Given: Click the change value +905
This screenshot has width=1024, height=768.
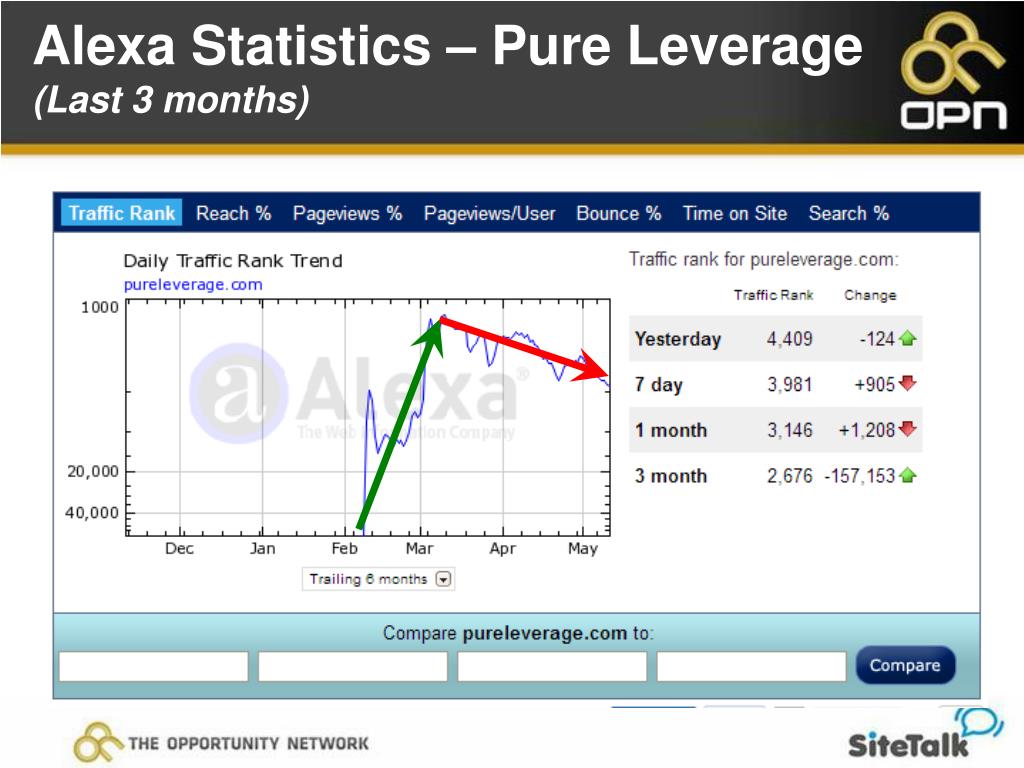Looking at the screenshot, I should click(x=874, y=385).
